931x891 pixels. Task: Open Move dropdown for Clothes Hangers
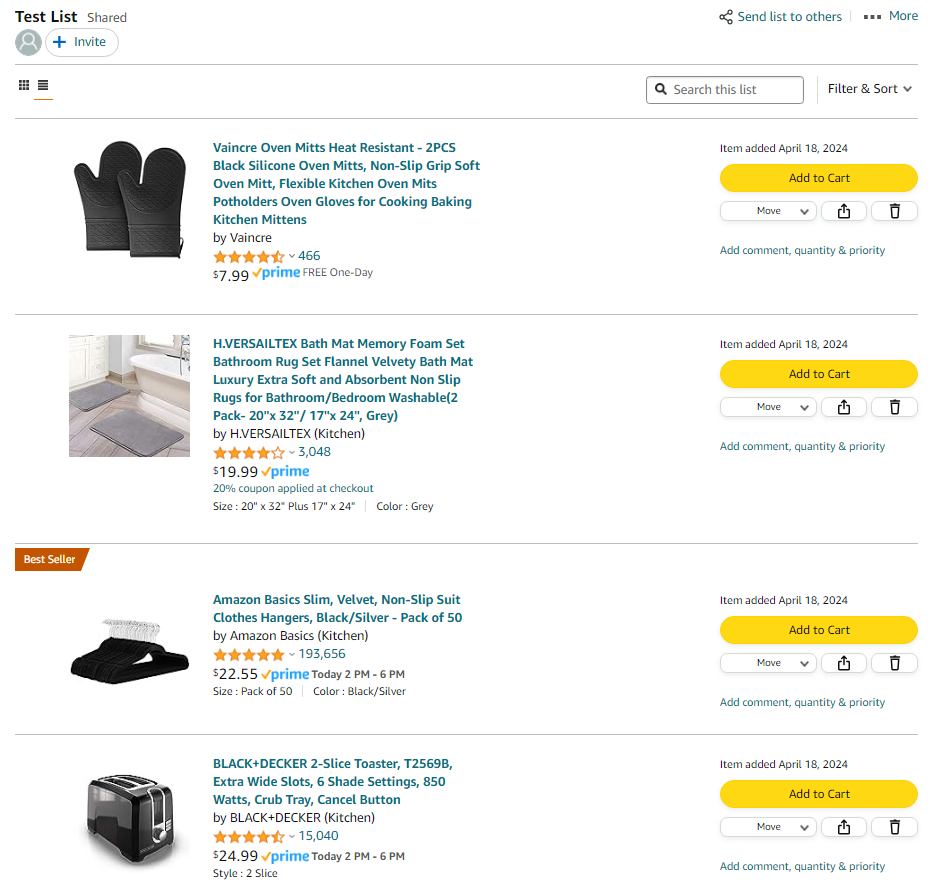768,663
